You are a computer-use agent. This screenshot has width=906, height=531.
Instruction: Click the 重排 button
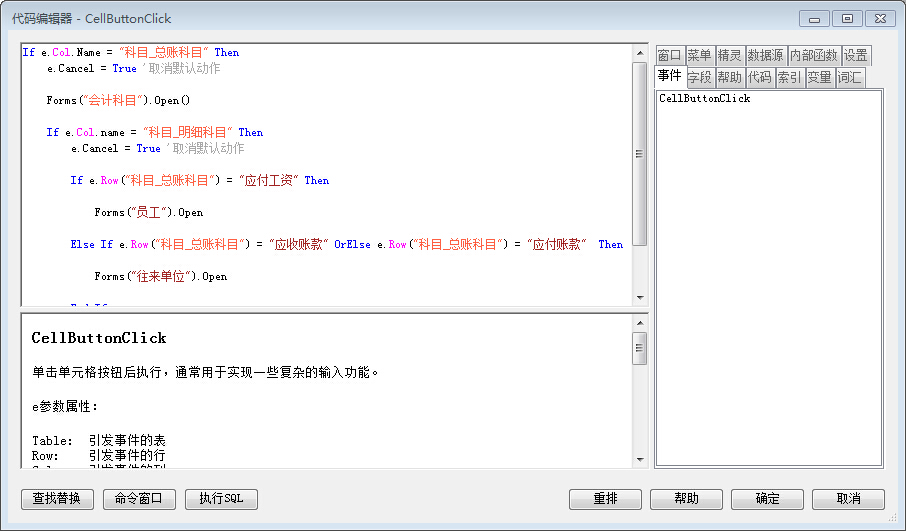tap(605, 499)
